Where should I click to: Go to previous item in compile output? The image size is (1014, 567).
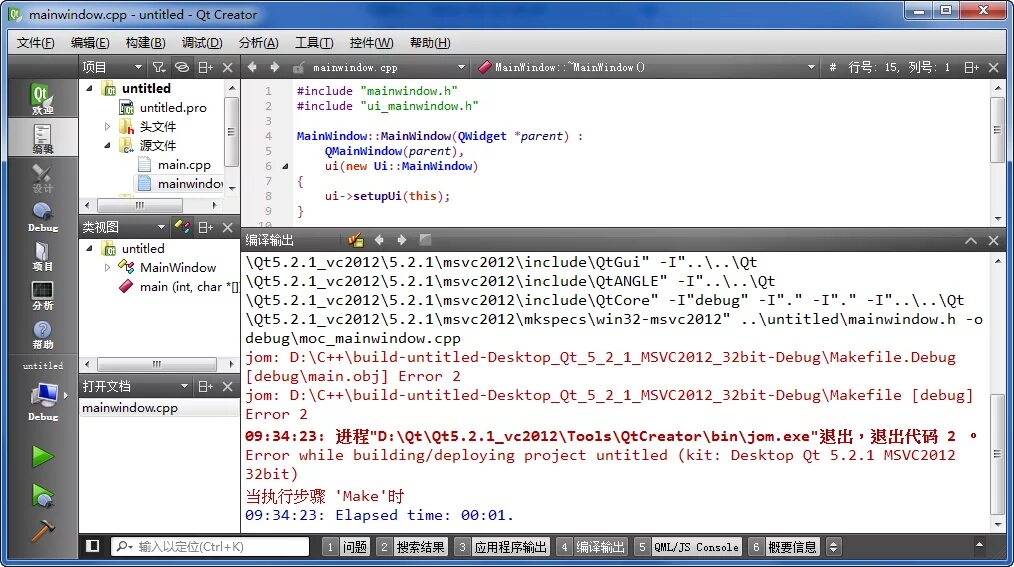pos(379,240)
